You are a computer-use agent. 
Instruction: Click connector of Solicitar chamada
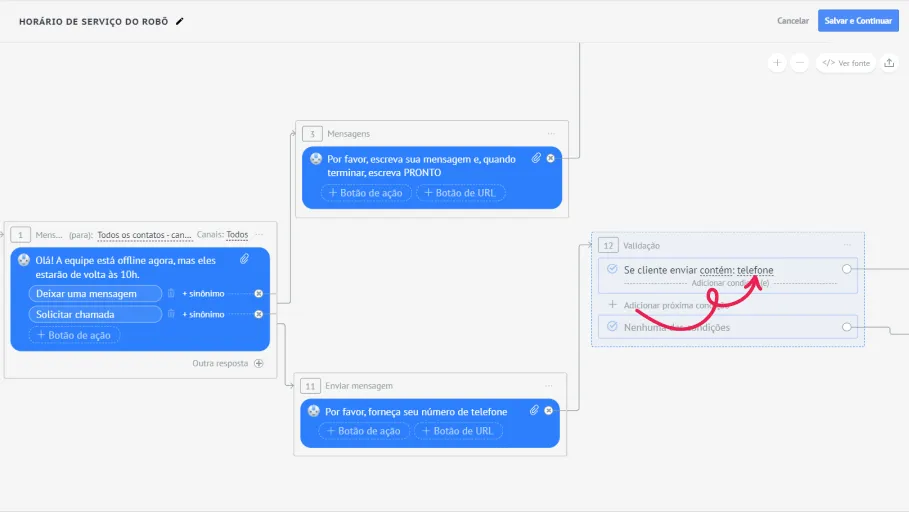(259, 314)
